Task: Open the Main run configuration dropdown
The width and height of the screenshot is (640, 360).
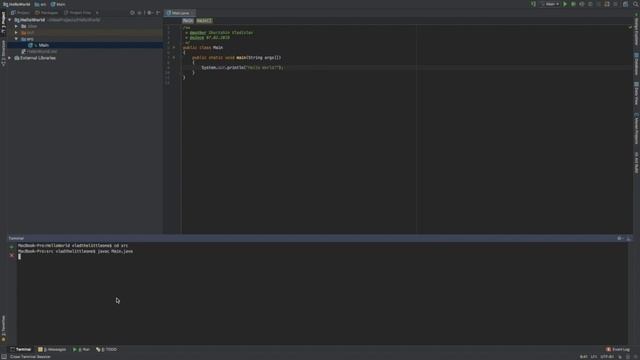Action: 551,4
